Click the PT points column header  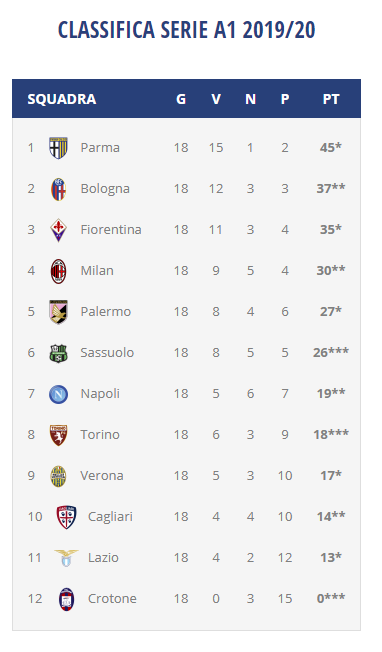(331, 99)
